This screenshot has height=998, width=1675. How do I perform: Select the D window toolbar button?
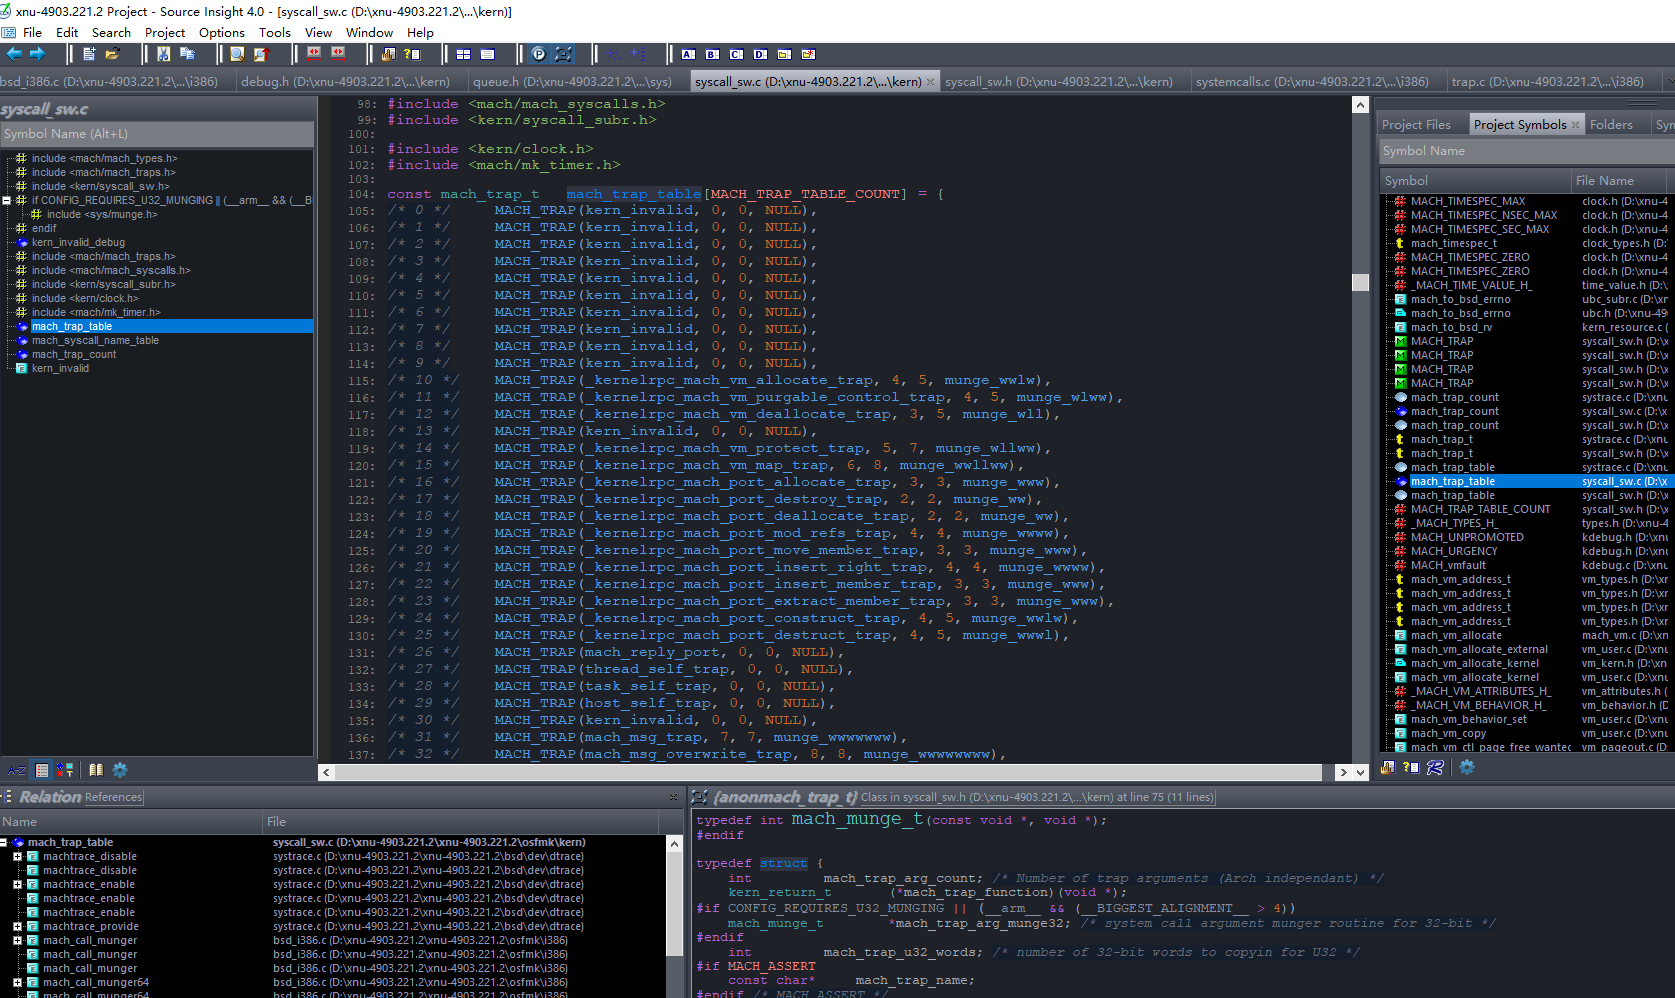(760, 54)
